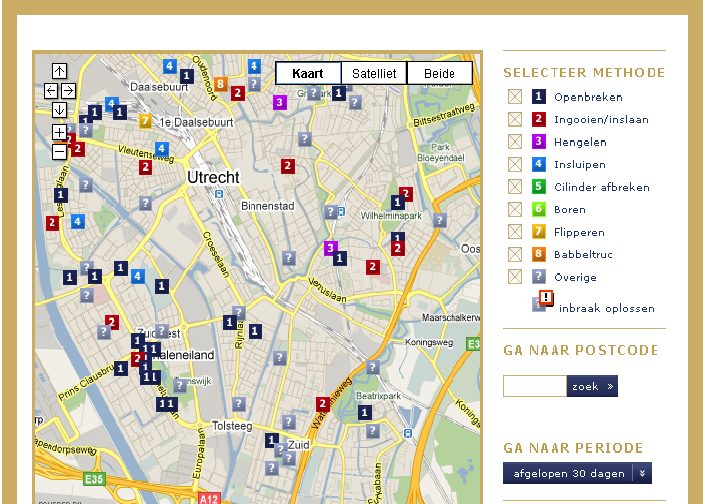Click the orange Babbeltruc 8 legend icon
This screenshot has height=504, width=705.
539,254
